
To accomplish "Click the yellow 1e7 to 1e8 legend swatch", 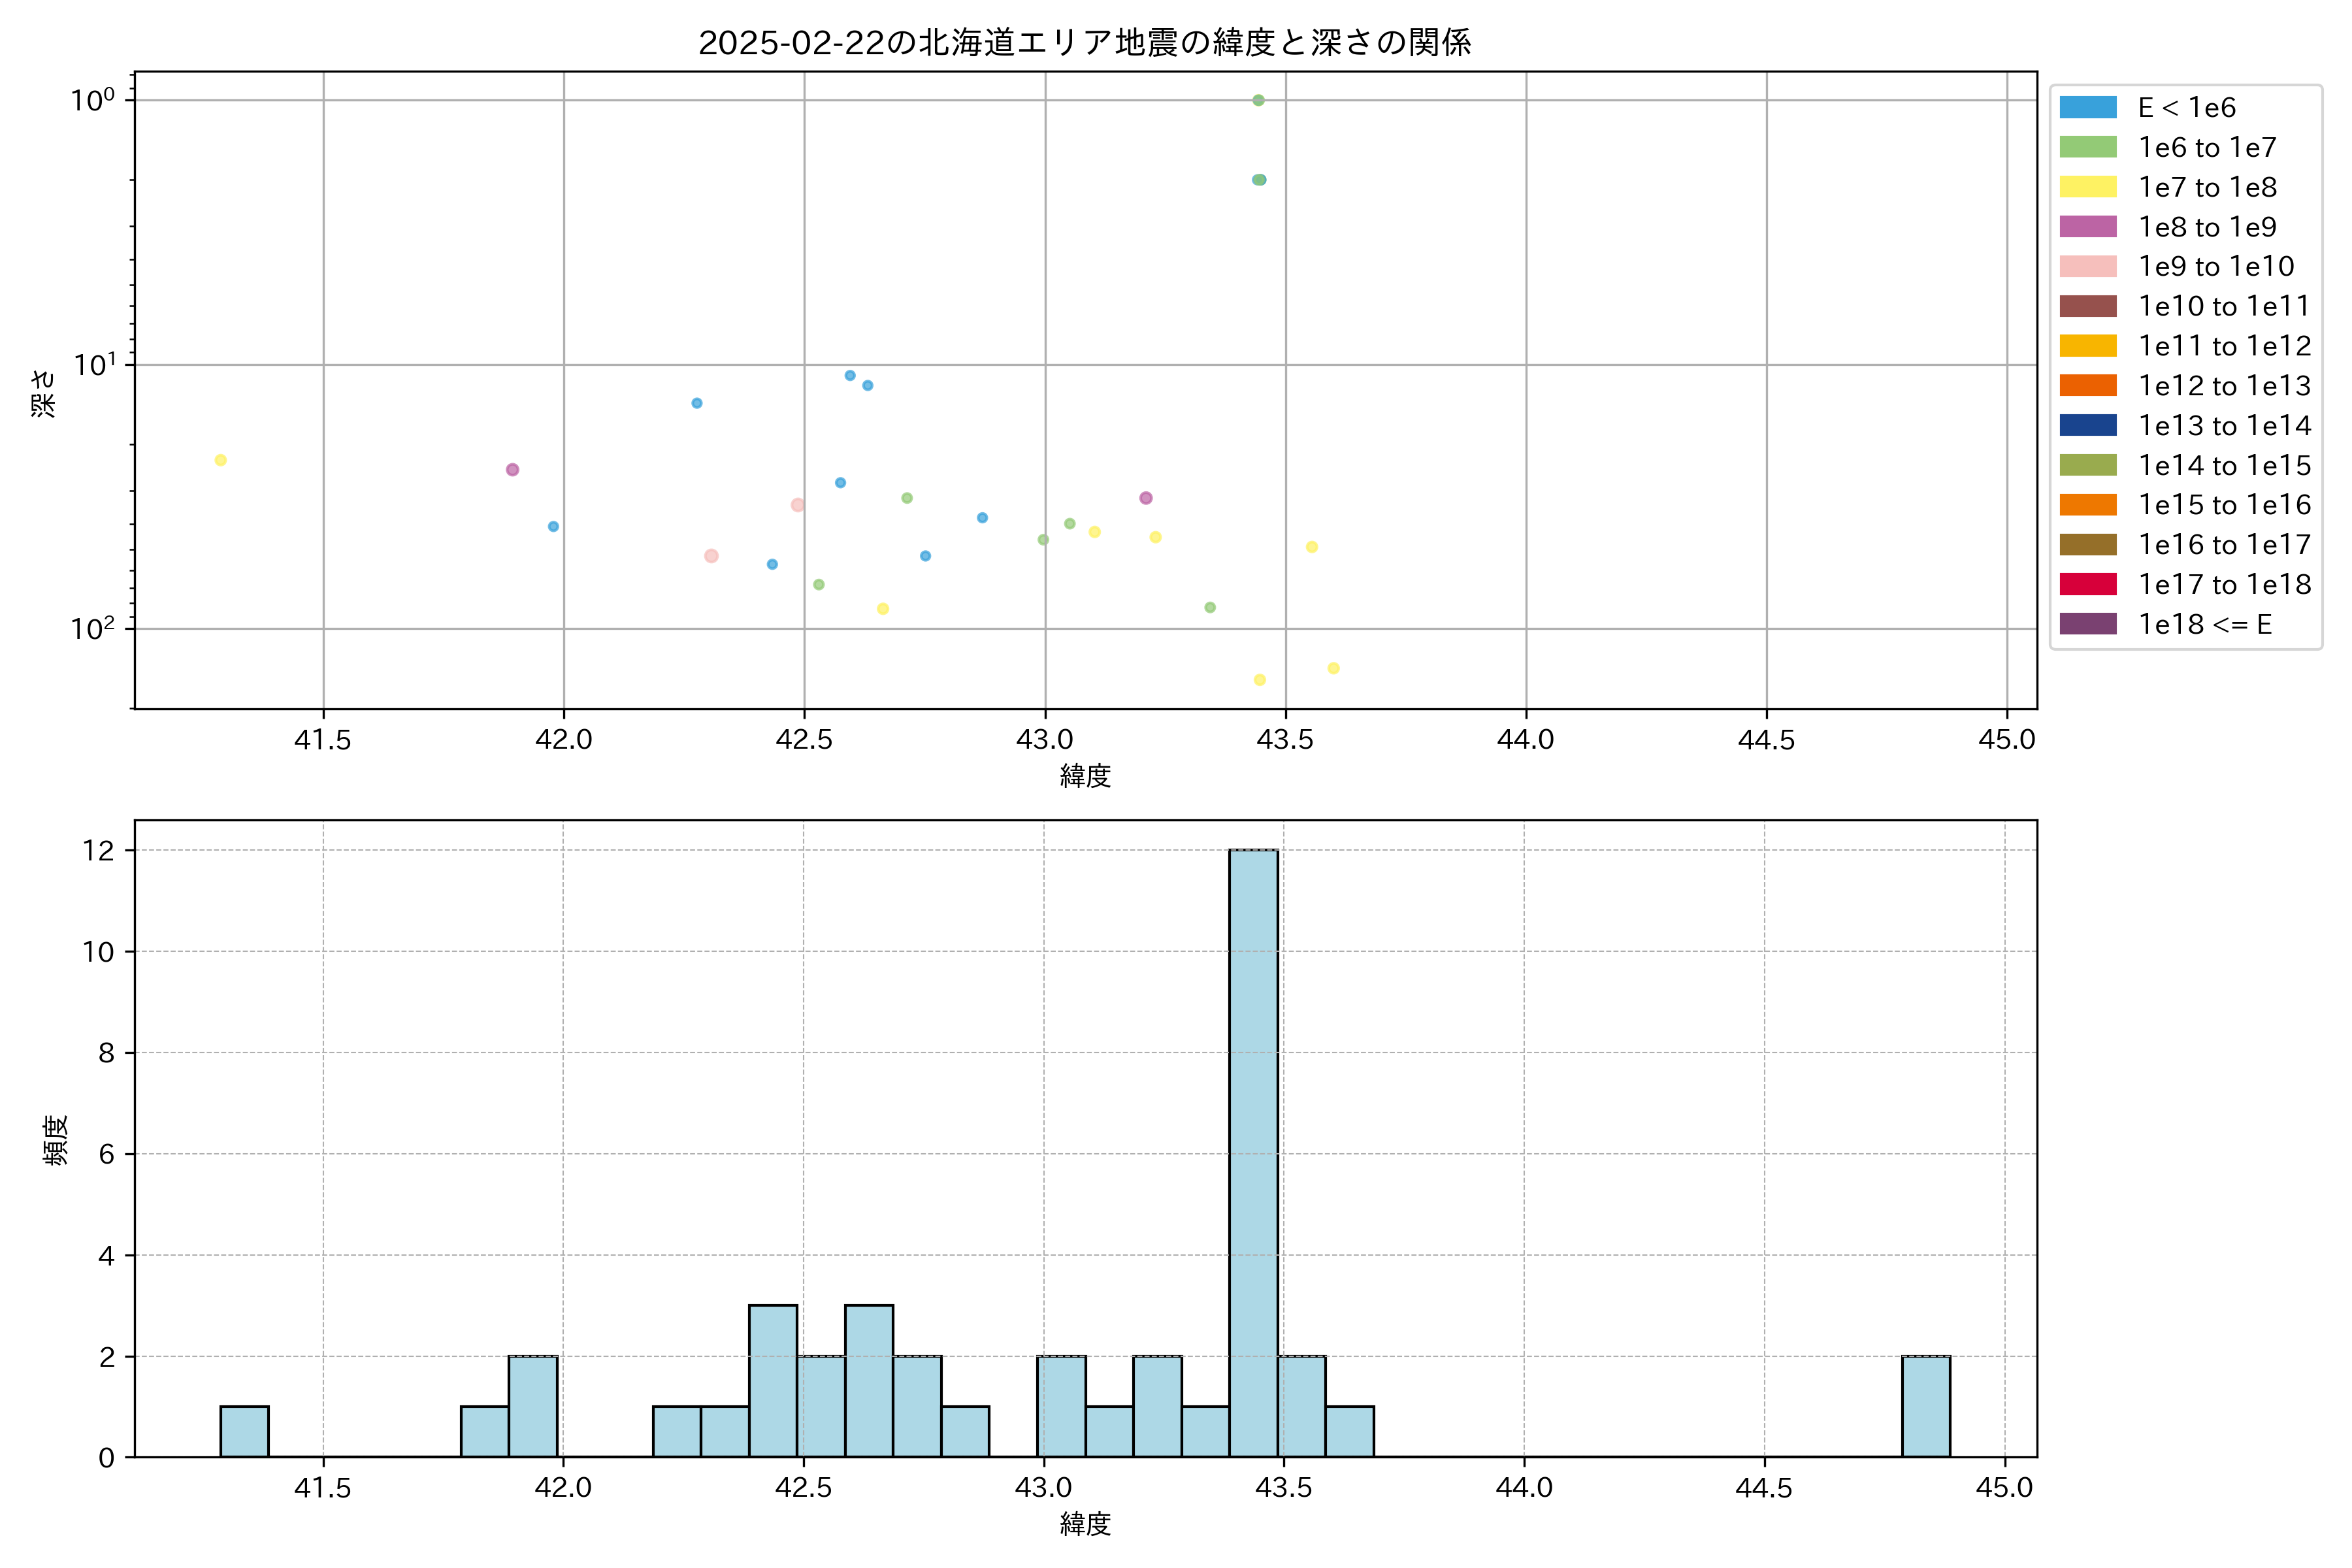I will coord(2088,187).
